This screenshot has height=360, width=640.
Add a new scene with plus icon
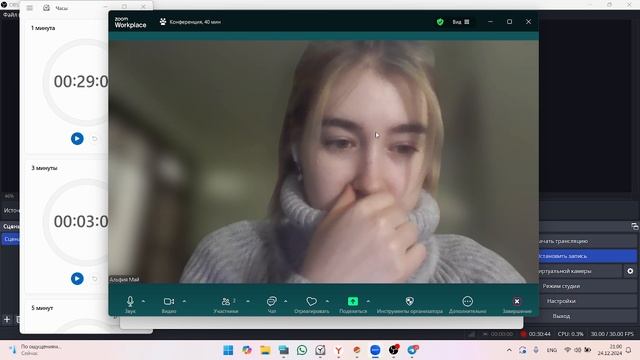click(7, 320)
